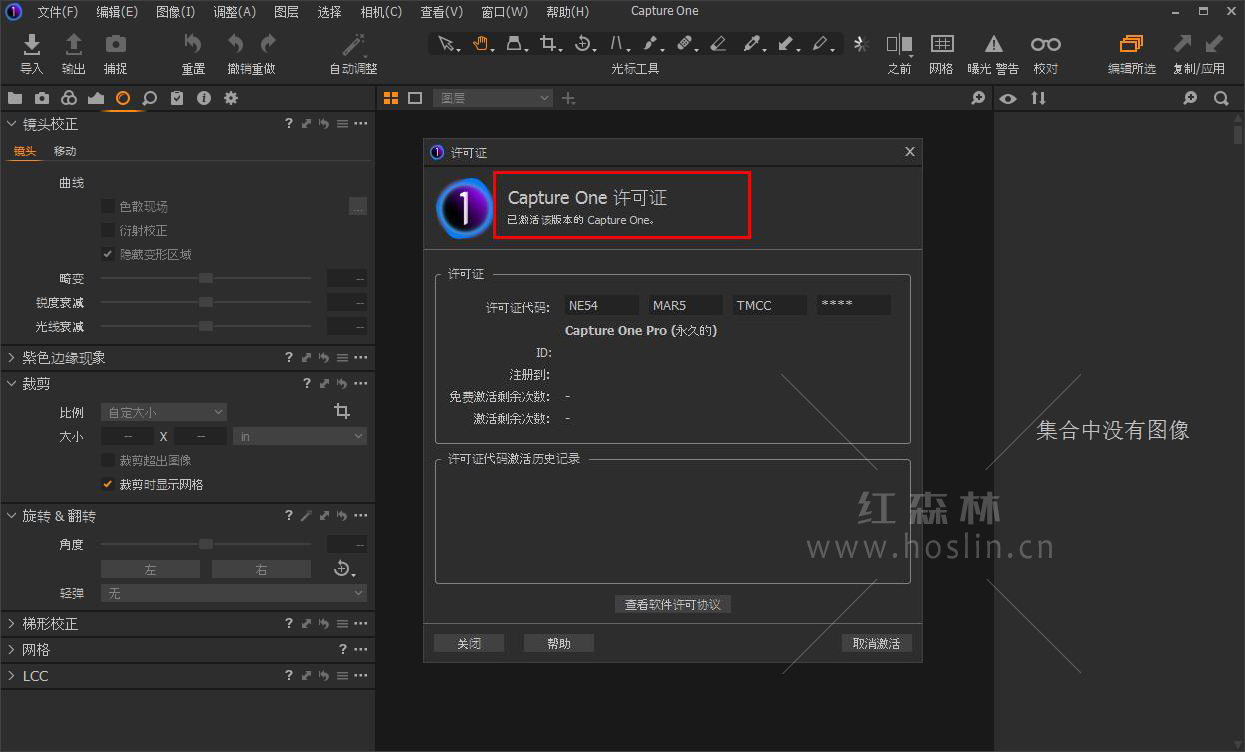The image size is (1245, 752).
Task: Toggle the 裁剪超出图像 checkbox
Action: point(108,461)
